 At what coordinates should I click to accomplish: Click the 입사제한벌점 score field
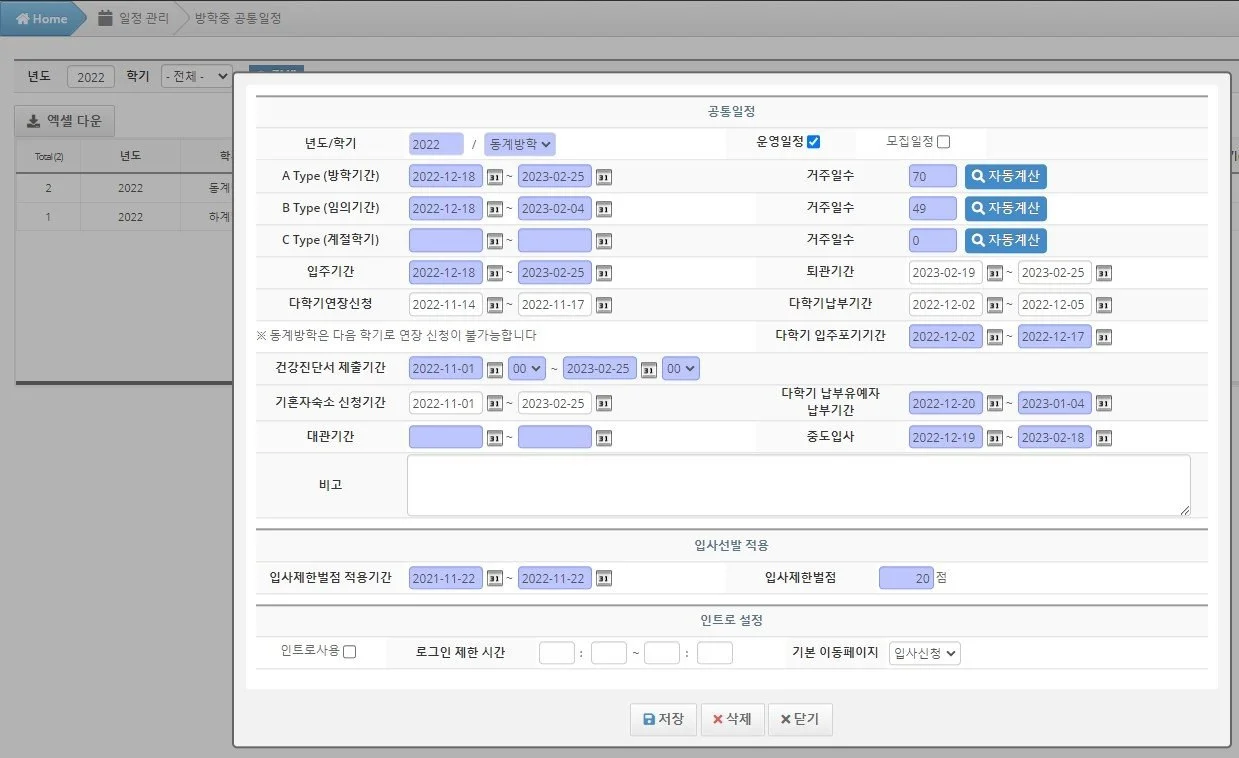coord(906,578)
